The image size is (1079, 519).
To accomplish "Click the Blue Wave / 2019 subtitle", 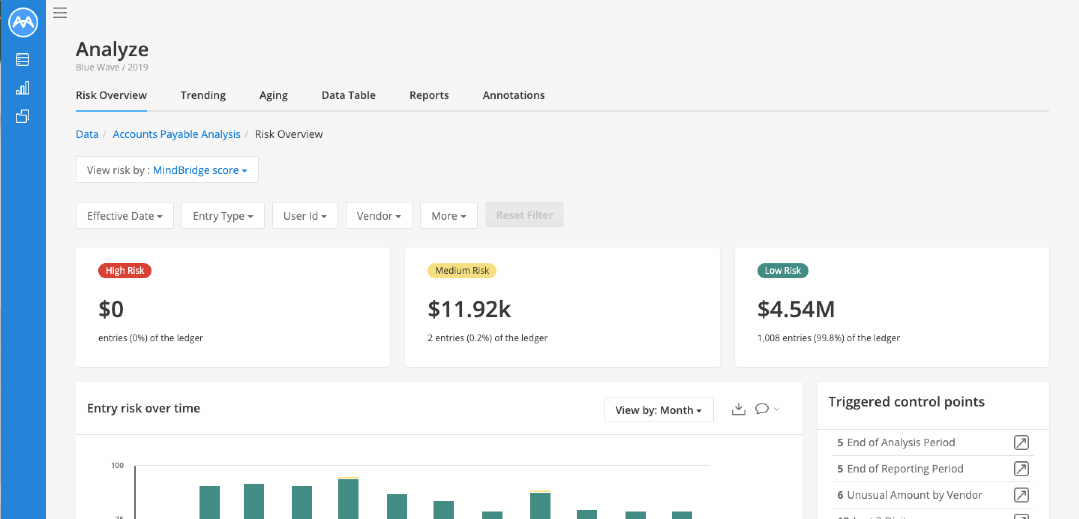I will coord(111,67).
